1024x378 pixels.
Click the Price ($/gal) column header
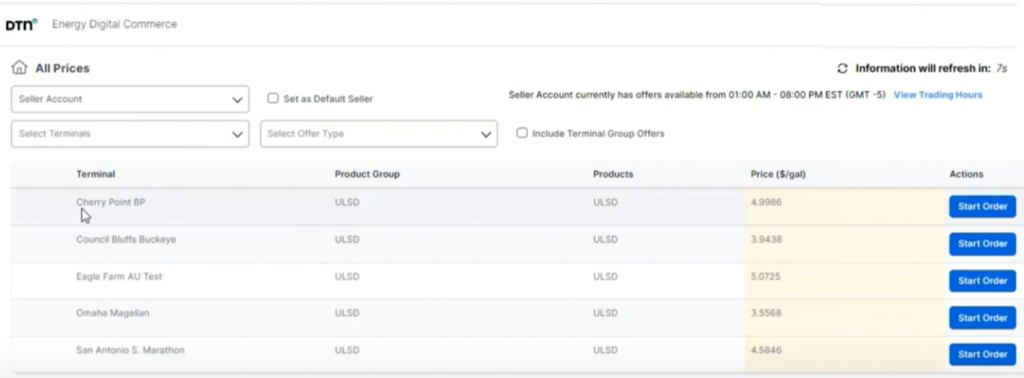coord(778,174)
